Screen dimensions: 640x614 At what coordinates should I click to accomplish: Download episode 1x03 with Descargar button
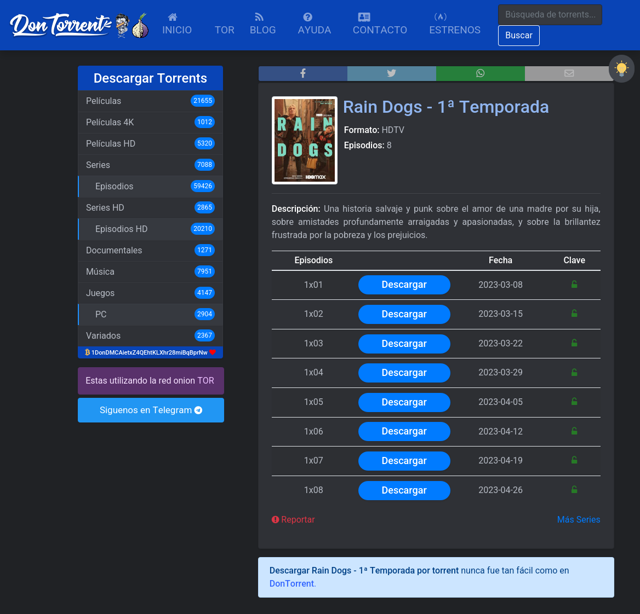404,343
